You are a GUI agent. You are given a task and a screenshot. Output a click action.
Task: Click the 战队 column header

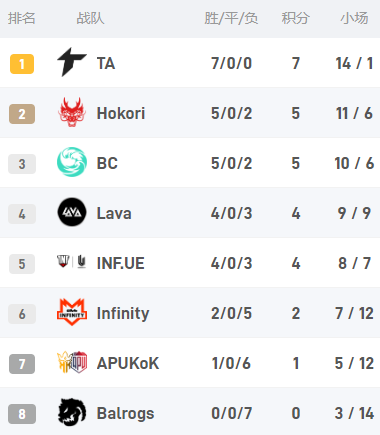[x=90, y=18]
